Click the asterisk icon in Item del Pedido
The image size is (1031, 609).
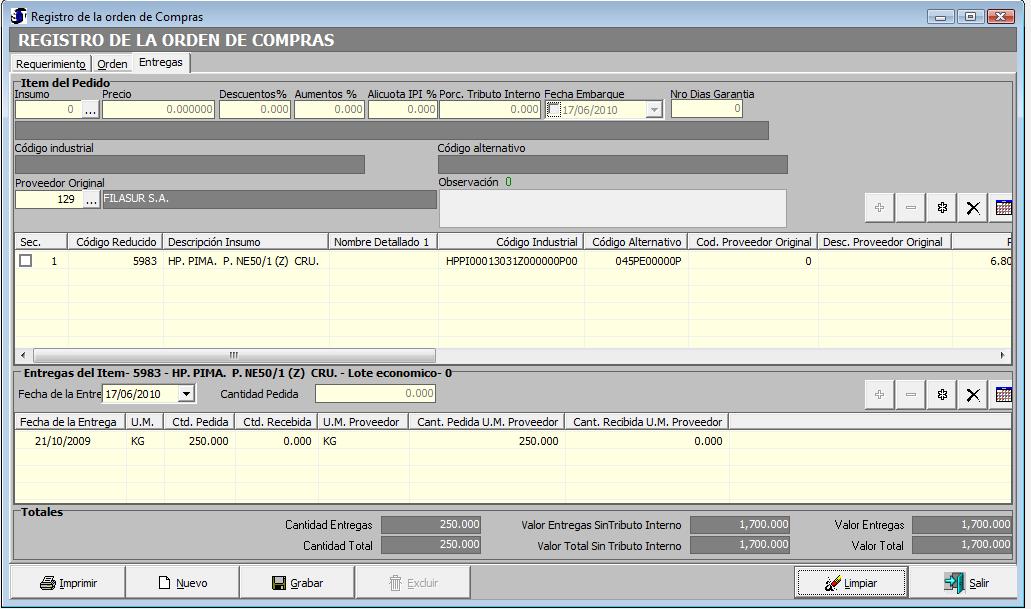tap(941, 208)
